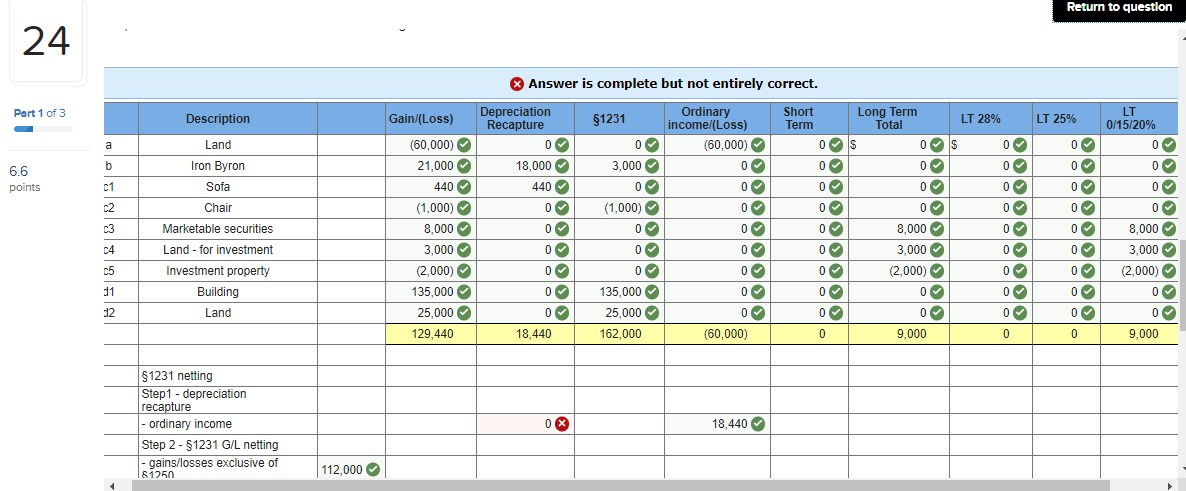Viewport: 1186px width, 491px height.
Task: Click the Return to question button
Action: (x=1119, y=9)
